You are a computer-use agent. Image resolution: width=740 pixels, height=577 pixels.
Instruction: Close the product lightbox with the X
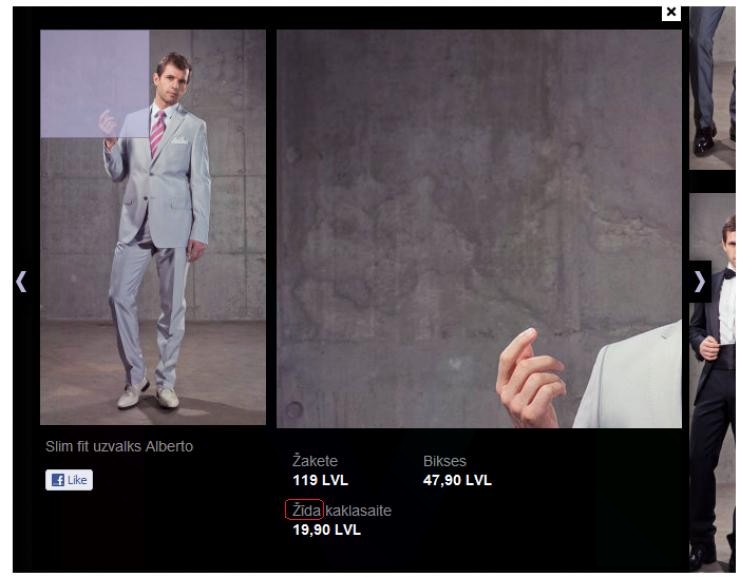(671, 12)
